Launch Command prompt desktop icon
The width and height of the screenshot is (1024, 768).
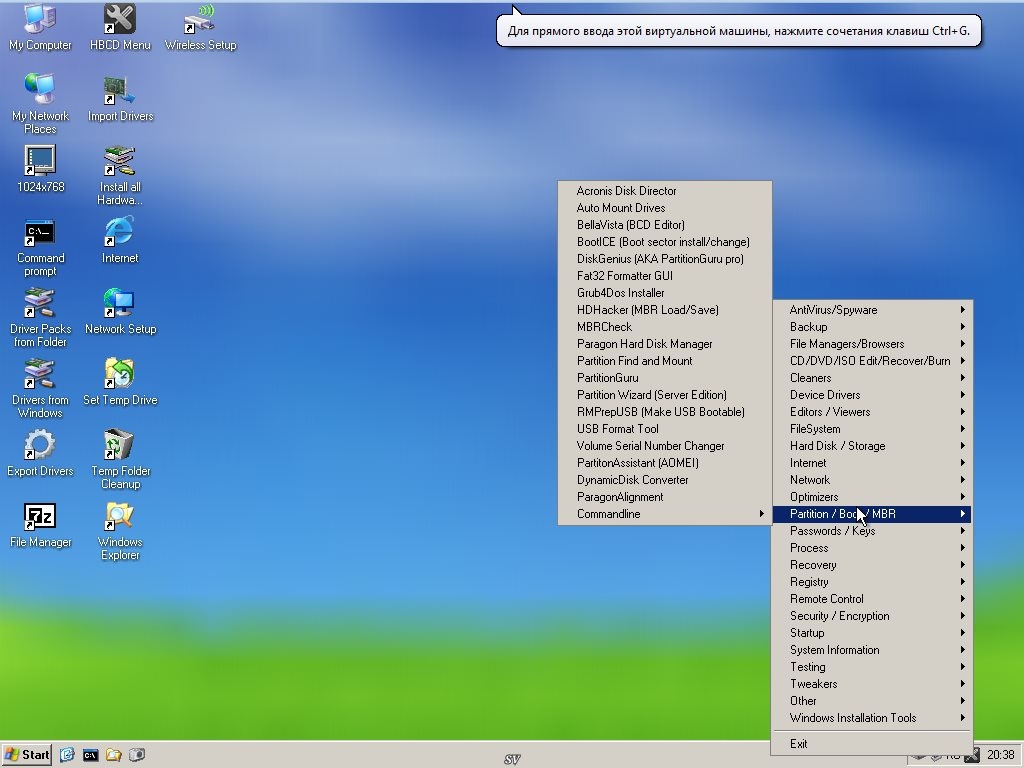pos(40,233)
